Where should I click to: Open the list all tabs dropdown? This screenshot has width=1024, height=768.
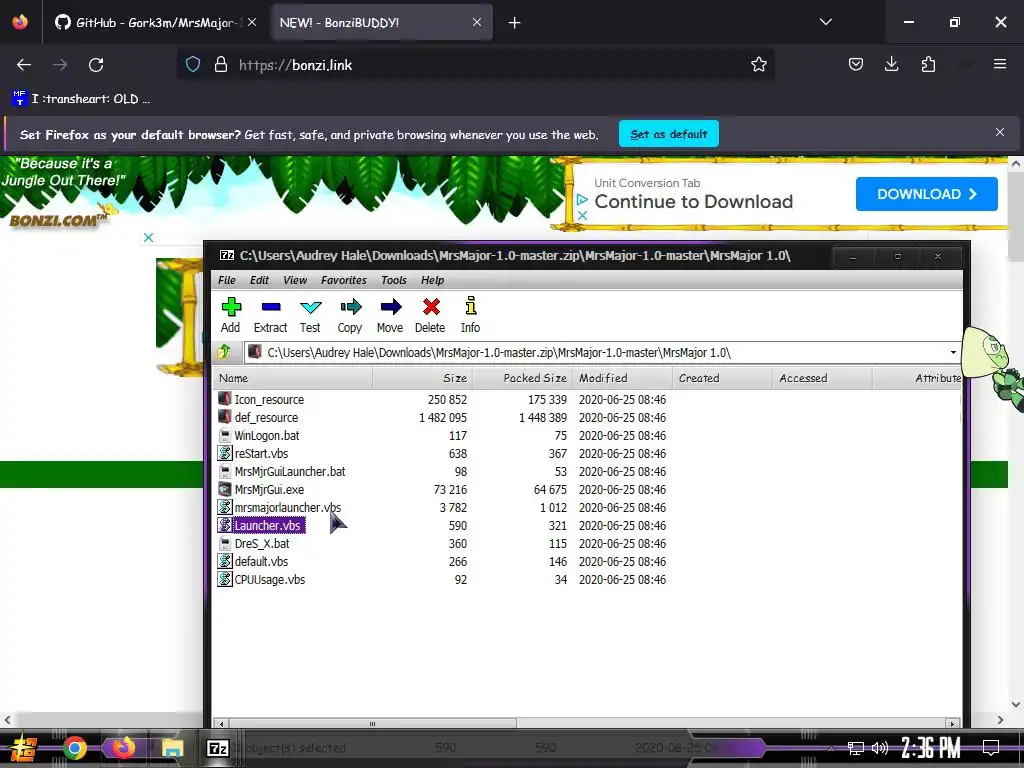pos(825,22)
